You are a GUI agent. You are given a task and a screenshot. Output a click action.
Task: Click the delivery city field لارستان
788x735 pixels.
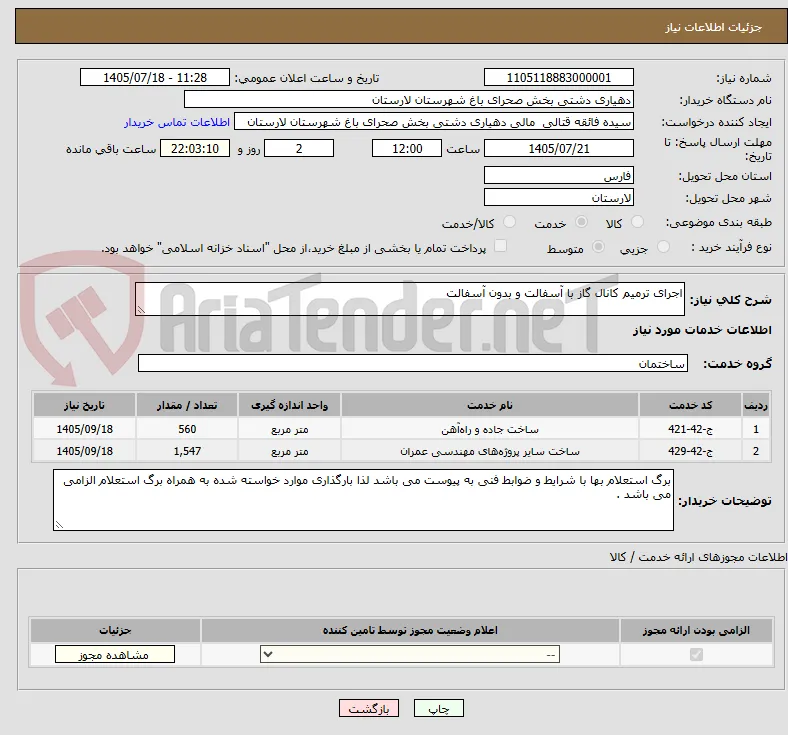point(558,197)
